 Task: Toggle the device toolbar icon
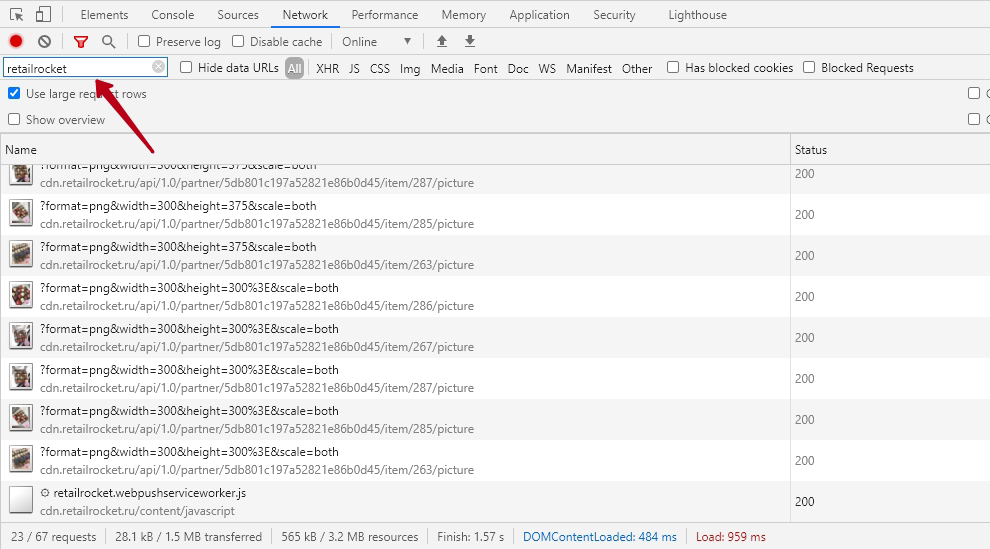click(x=43, y=15)
